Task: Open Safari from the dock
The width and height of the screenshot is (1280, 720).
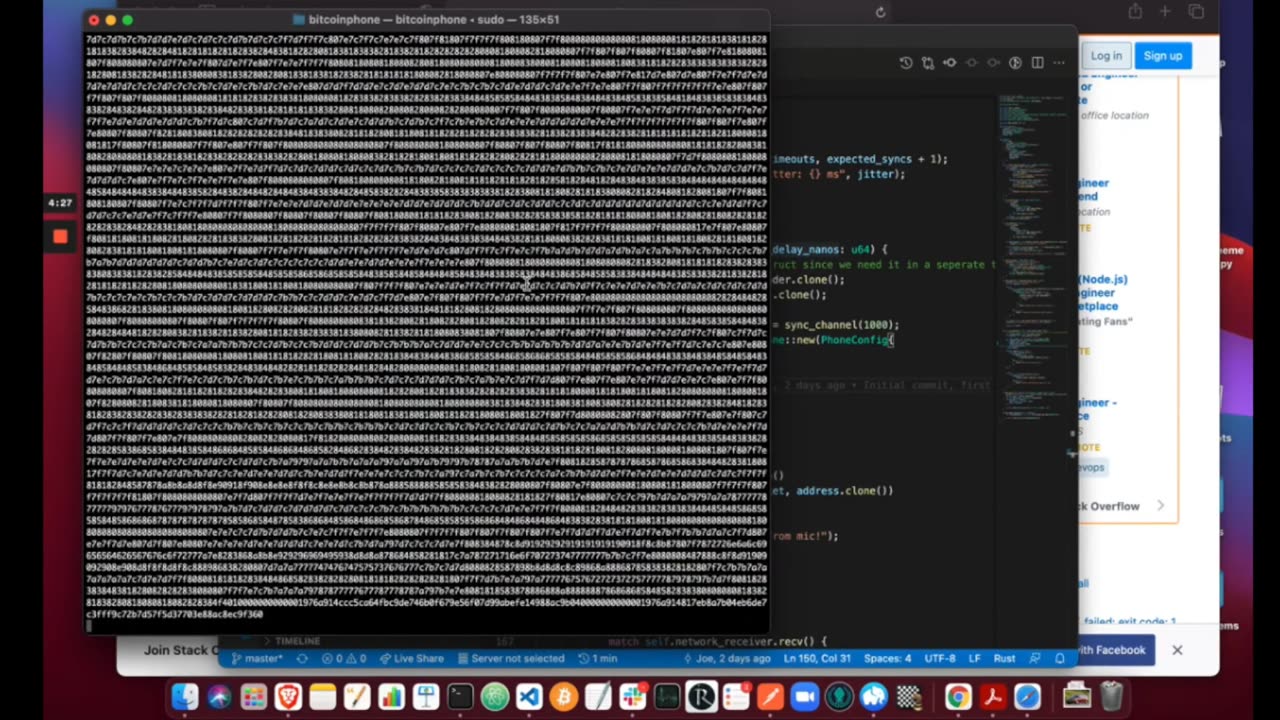Action: tap(1027, 696)
